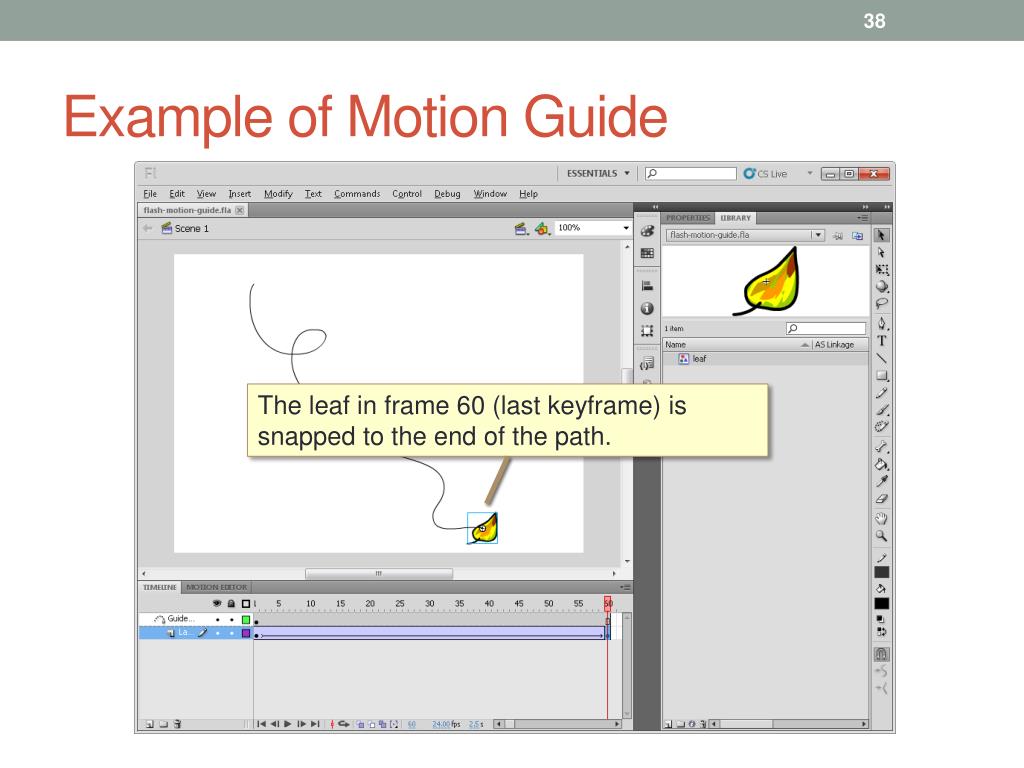Toggle Snap to Objects magnet option
Screen dimensions: 1024x768
[x=881, y=654]
